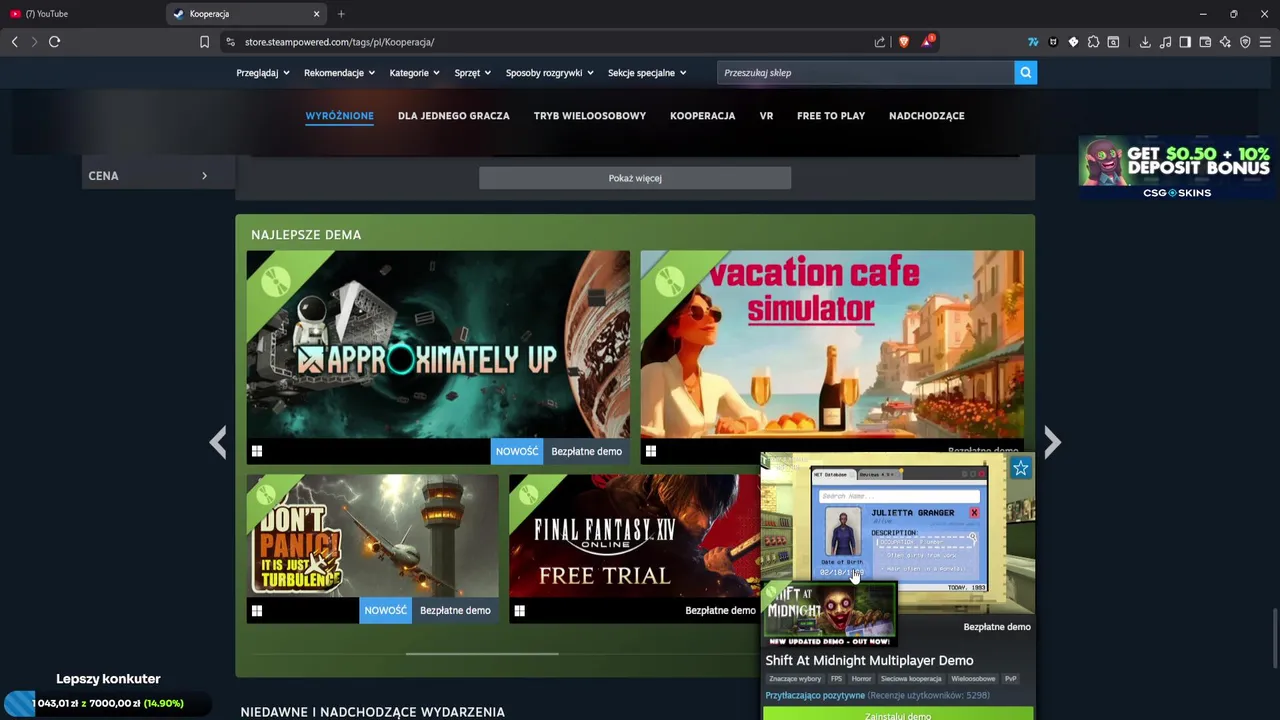Select the VR tab
Viewport: 1280px width, 720px height.
766,116
